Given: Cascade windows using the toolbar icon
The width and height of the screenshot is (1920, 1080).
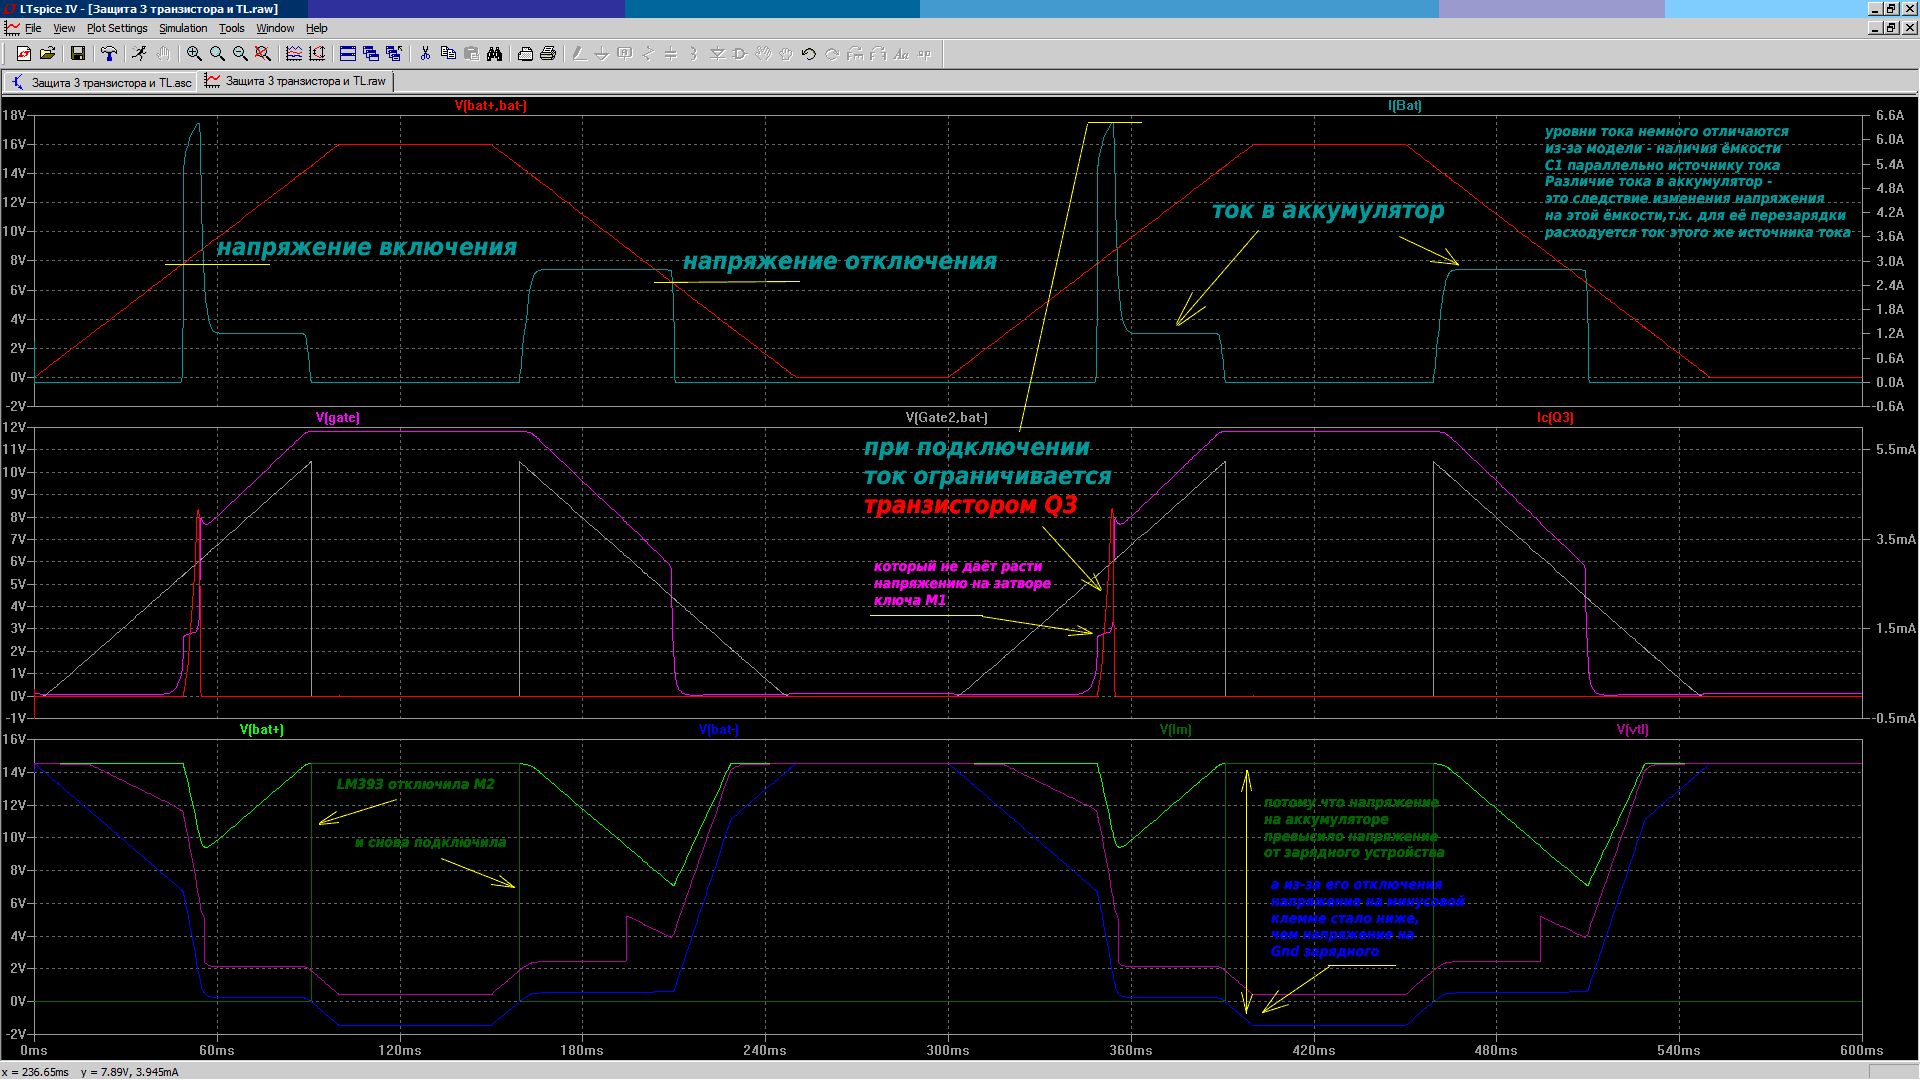Looking at the screenshot, I should coord(371,54).
